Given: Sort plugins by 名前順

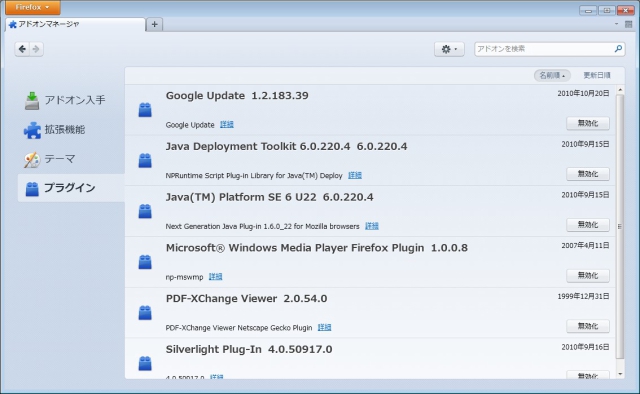Looking at the screenshot, I should pyautogui.click(x=552, y=76).
